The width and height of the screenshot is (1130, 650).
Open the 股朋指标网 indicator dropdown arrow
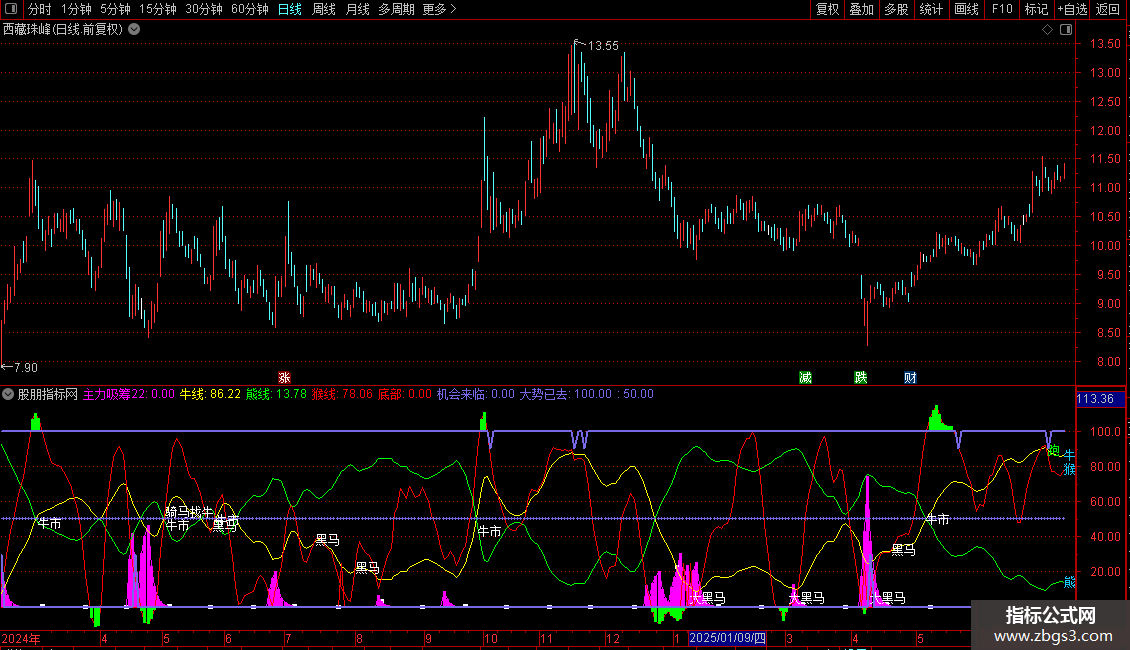[8, 394]
